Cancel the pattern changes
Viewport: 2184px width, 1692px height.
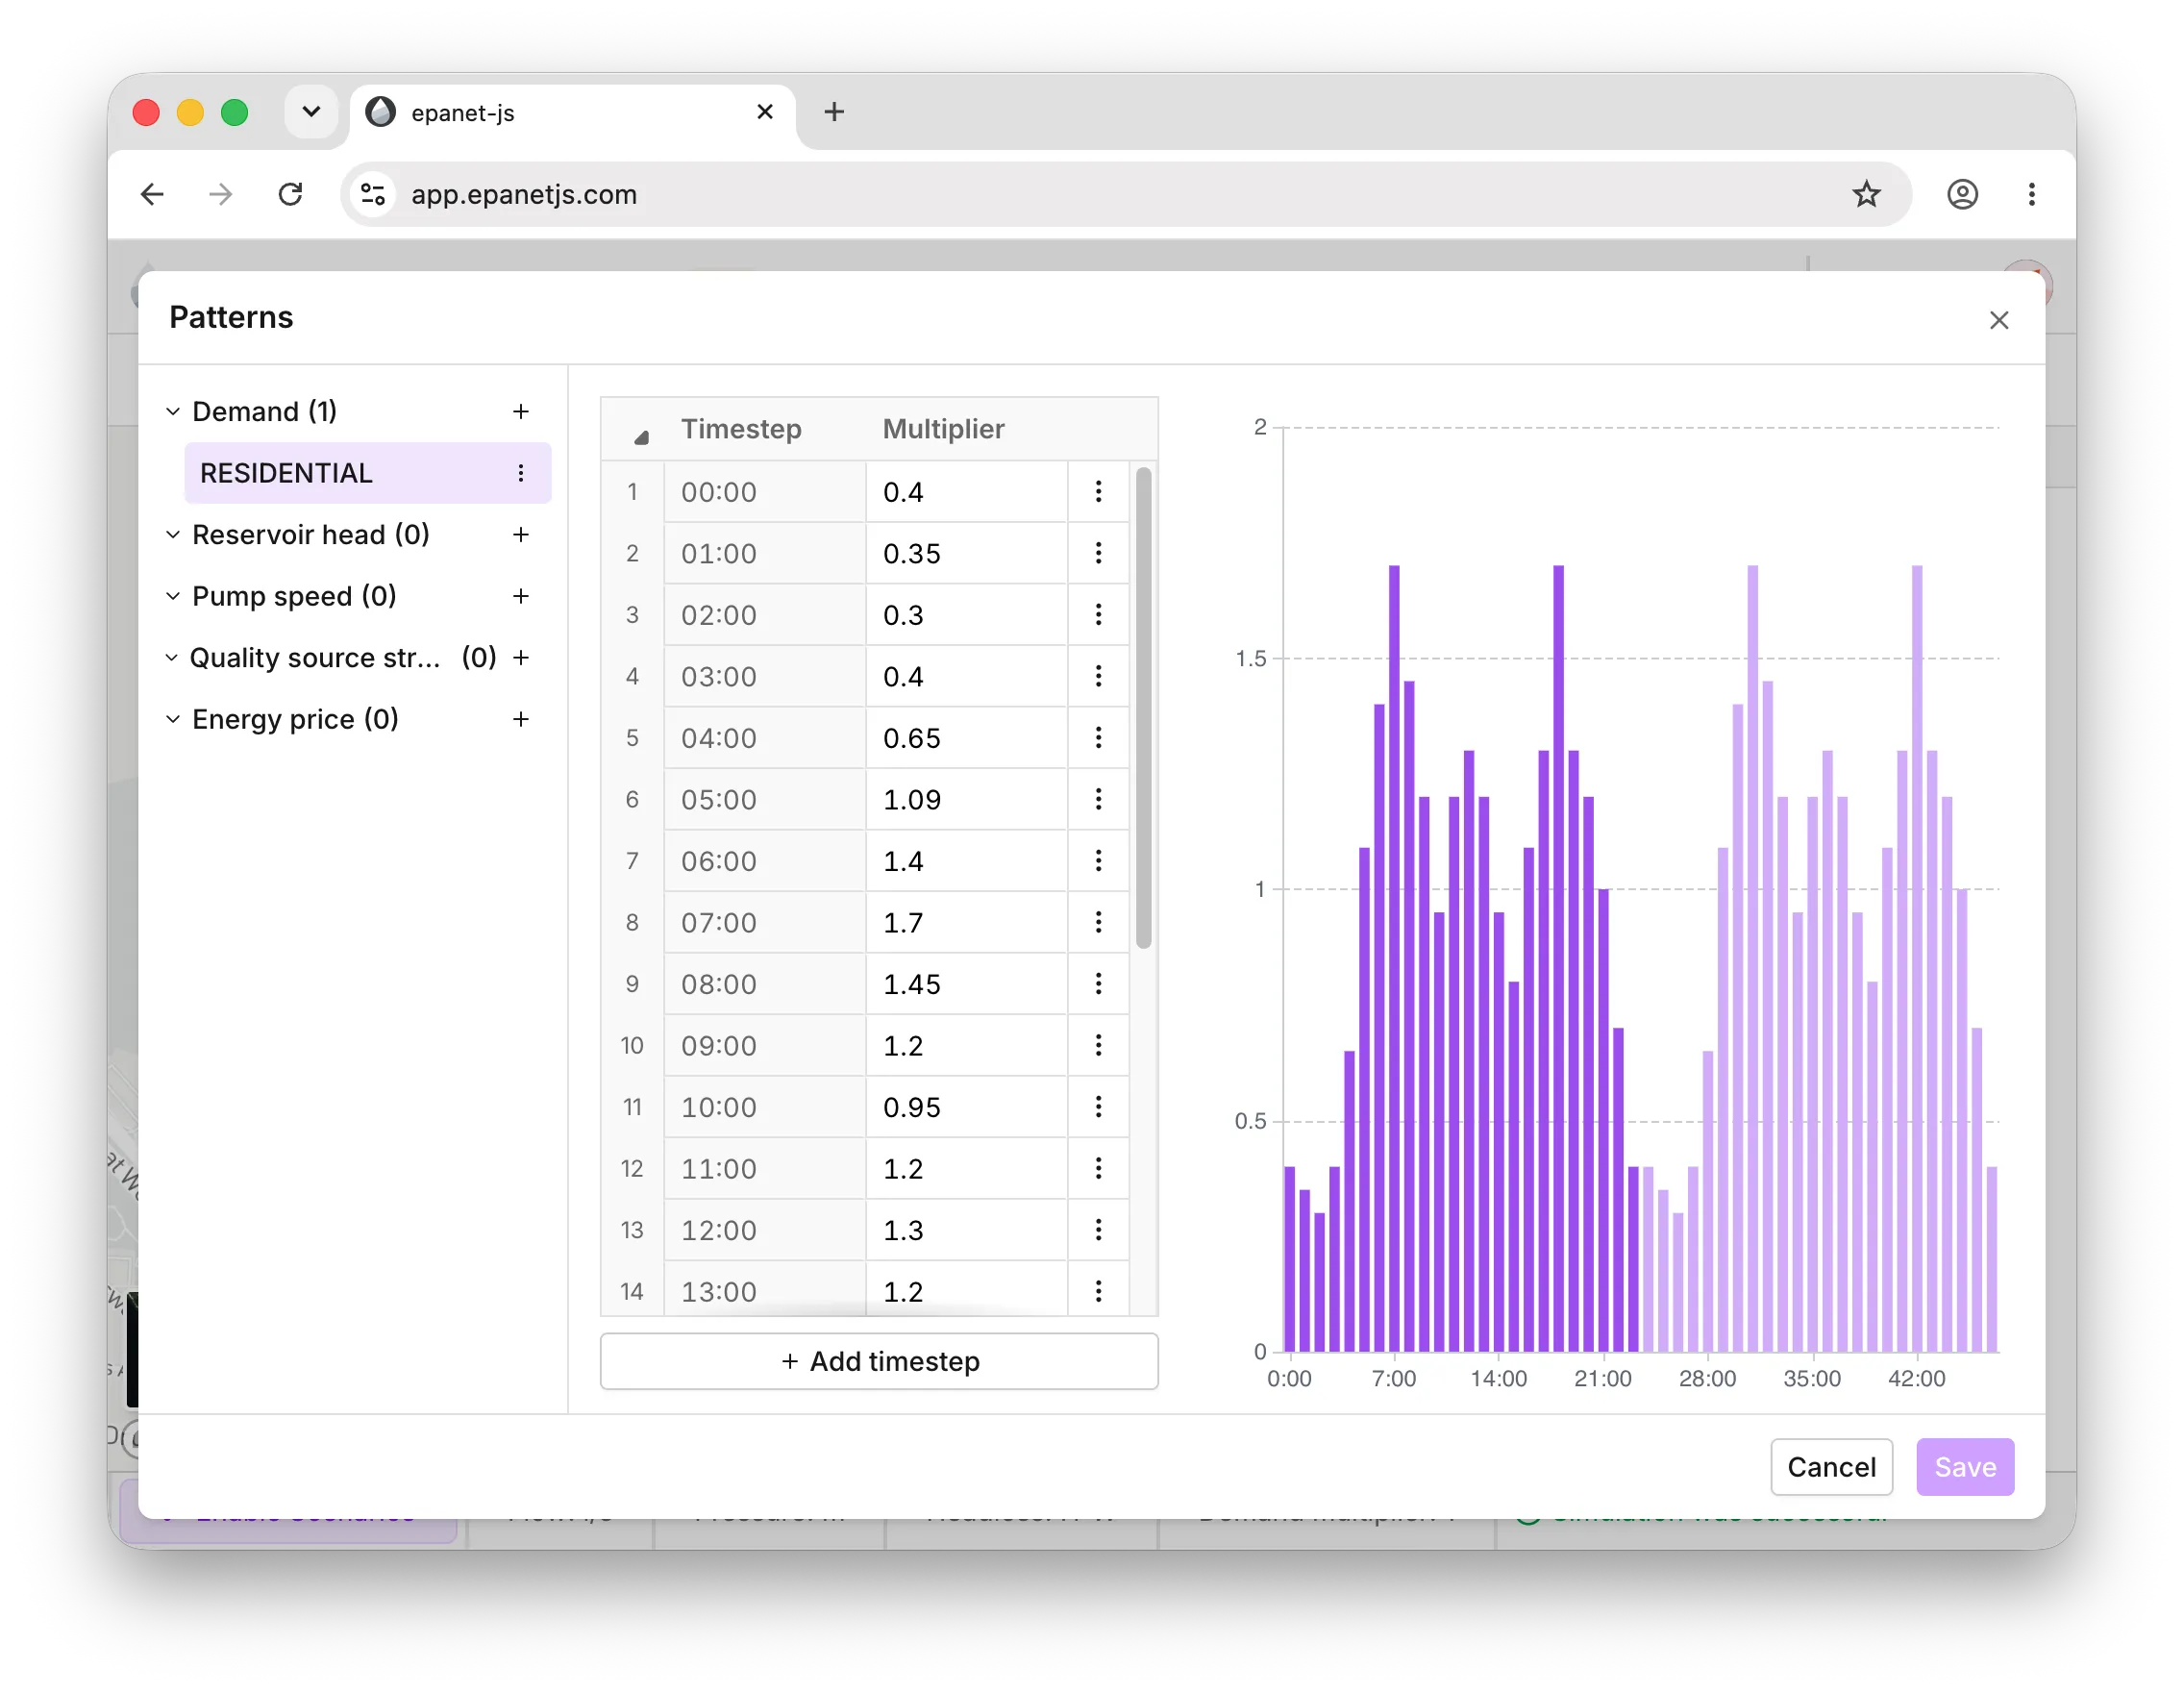[1831, 1466]
